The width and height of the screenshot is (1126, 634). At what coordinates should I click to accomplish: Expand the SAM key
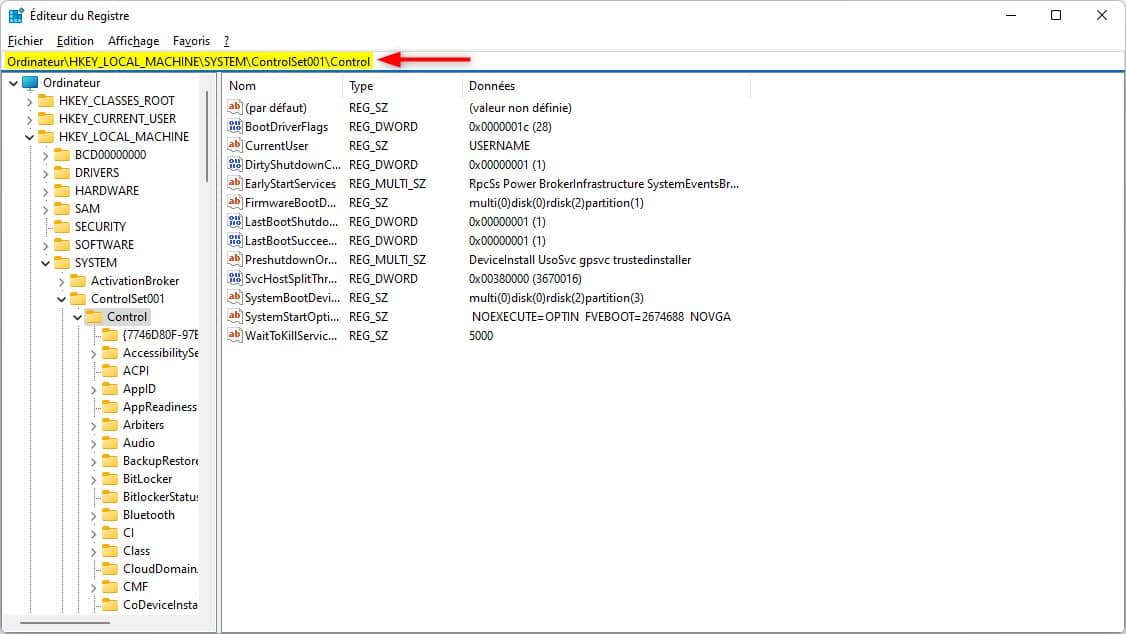coord(45,209)
